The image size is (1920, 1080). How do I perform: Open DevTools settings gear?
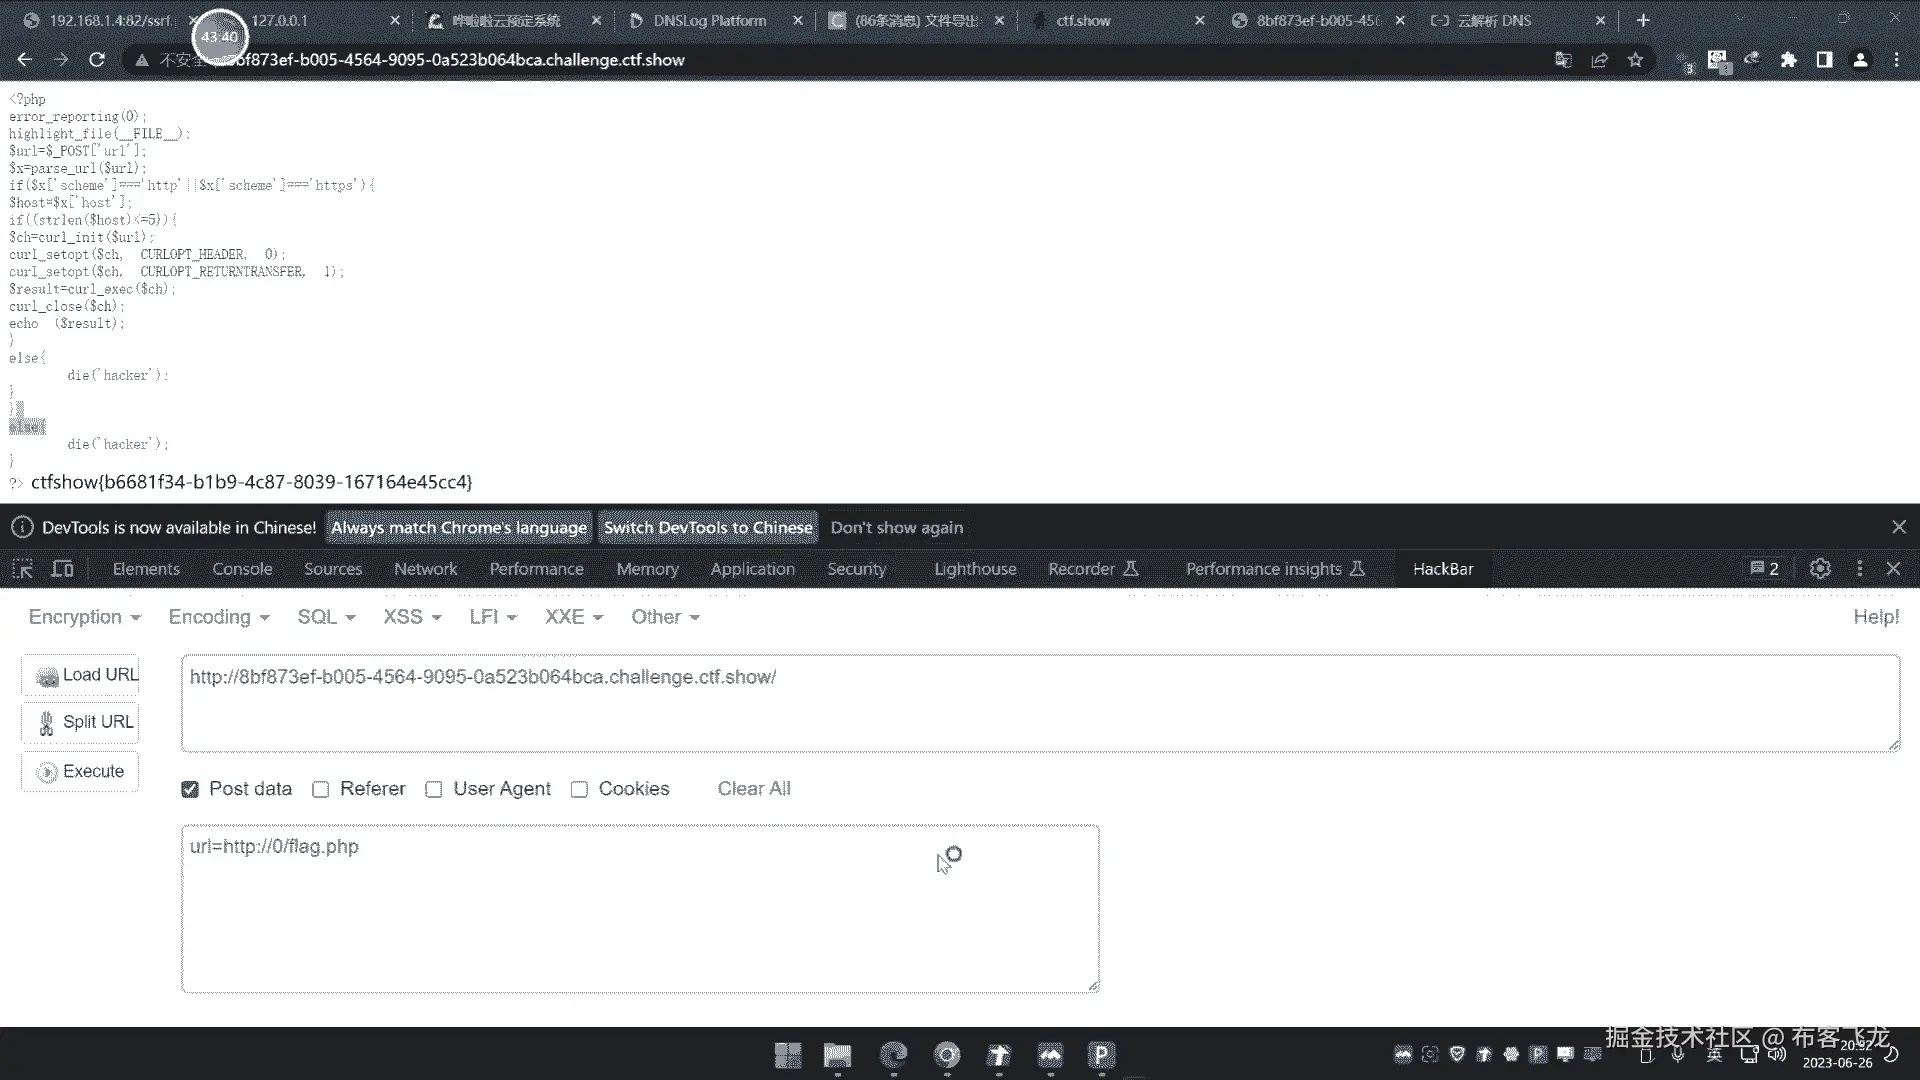pos(1820,568)
